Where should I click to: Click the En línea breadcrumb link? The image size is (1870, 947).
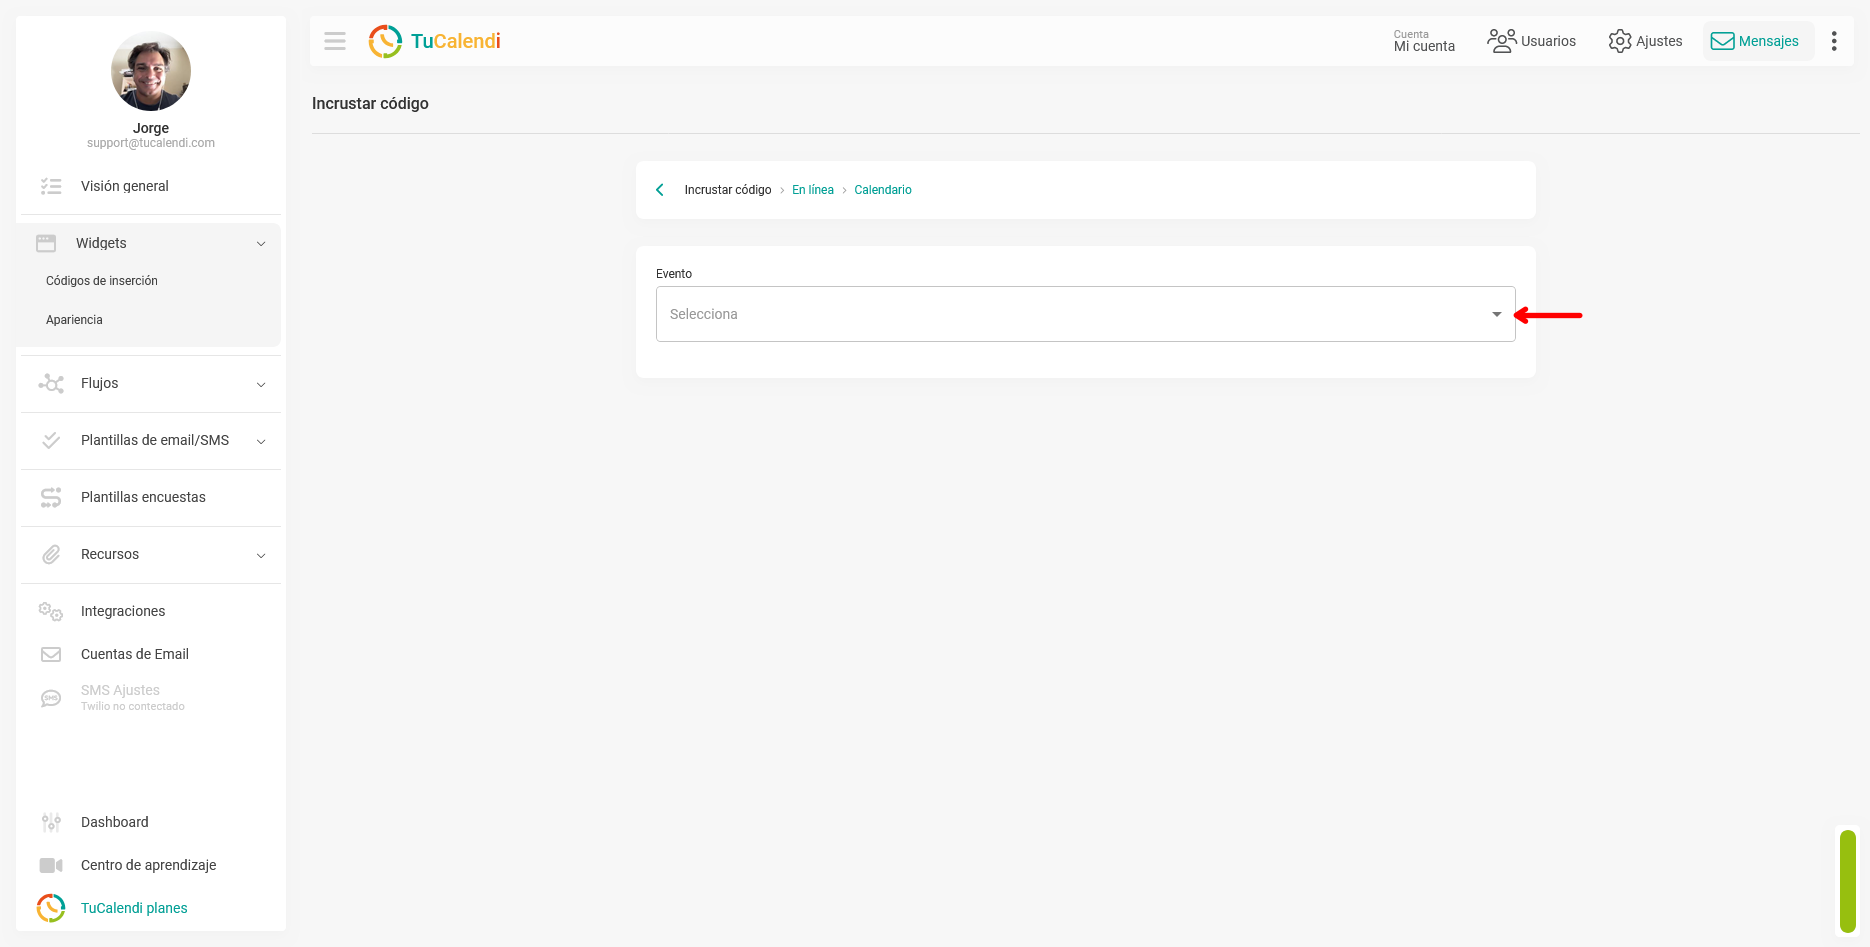pyautogui.click(x=813, y=190)
